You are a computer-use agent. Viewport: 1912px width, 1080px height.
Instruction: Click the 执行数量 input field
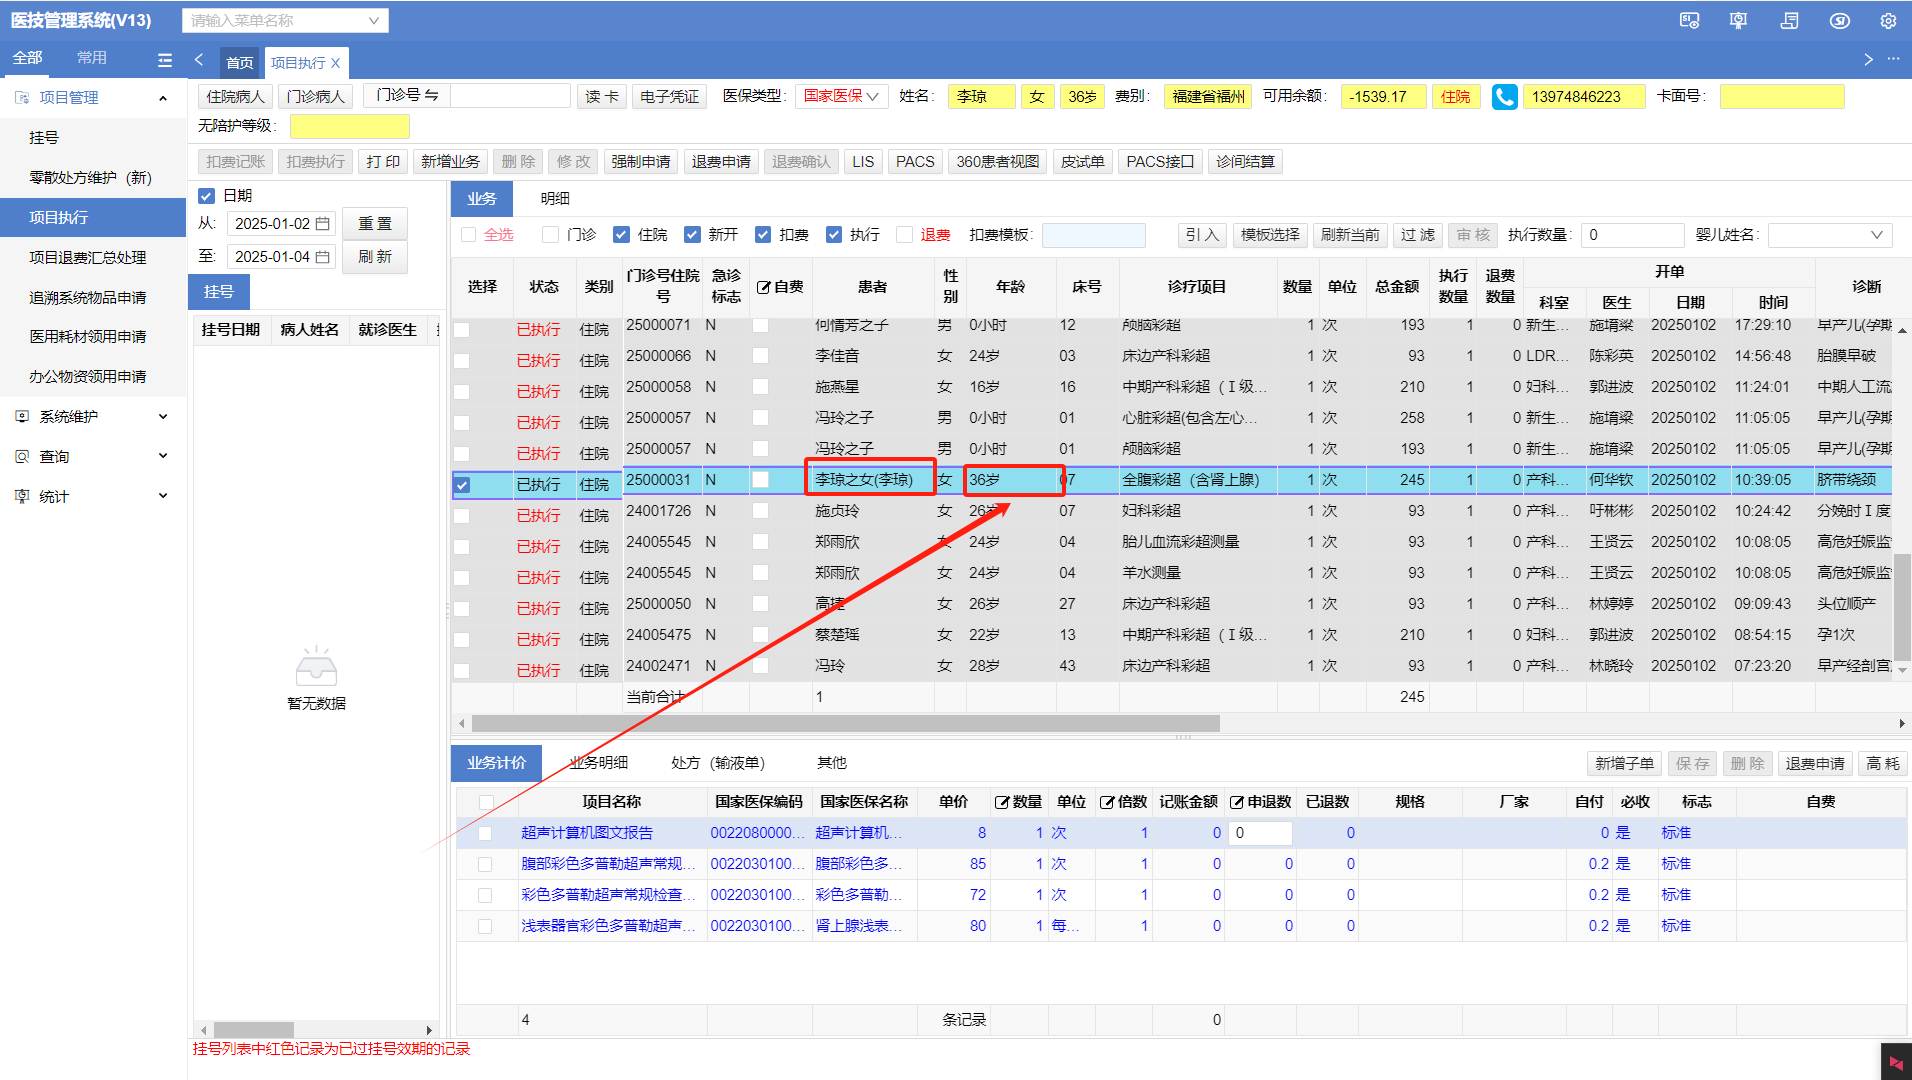coord(1632,235)
